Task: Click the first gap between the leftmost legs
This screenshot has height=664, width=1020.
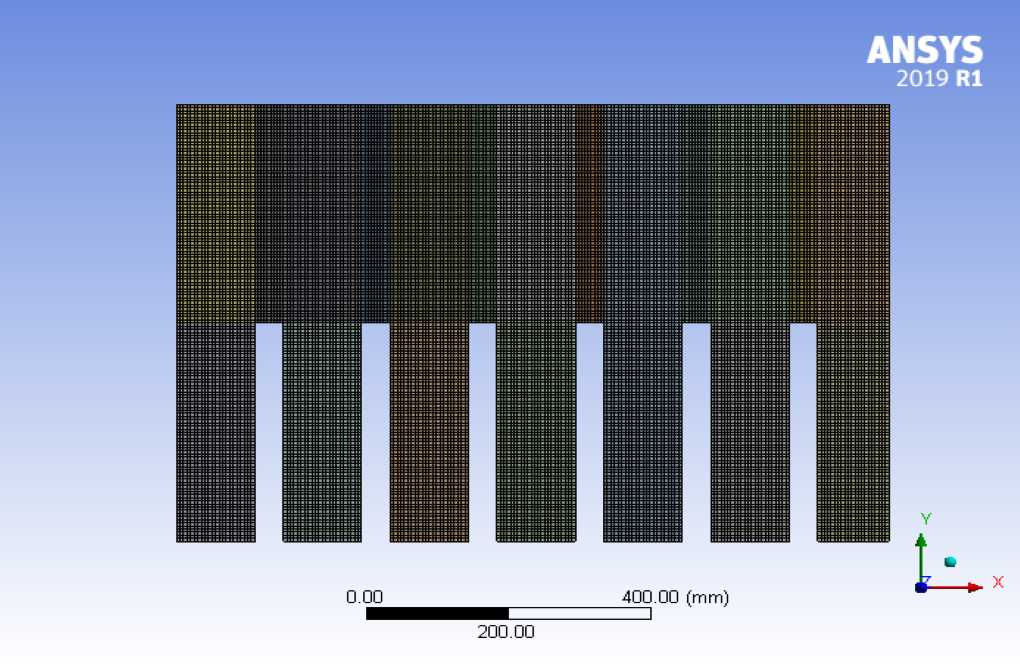Action: (269, 431)
